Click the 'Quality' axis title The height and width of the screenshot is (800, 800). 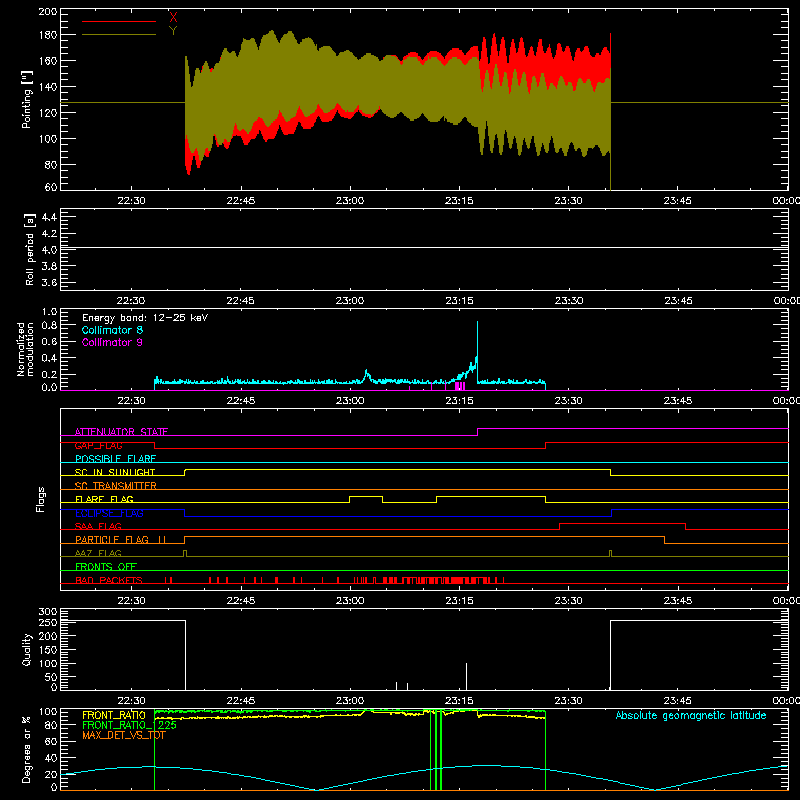click(x=27, y=649)
